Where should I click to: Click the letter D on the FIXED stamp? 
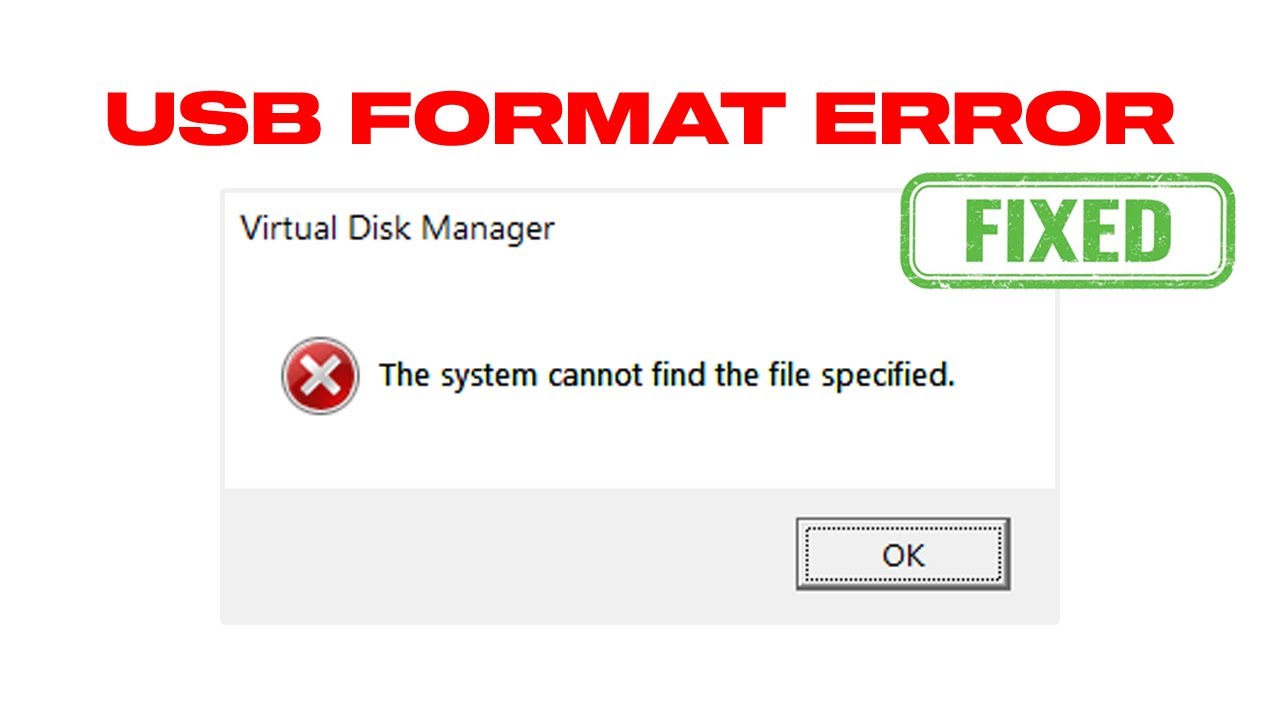click(x=1145, y=232)
